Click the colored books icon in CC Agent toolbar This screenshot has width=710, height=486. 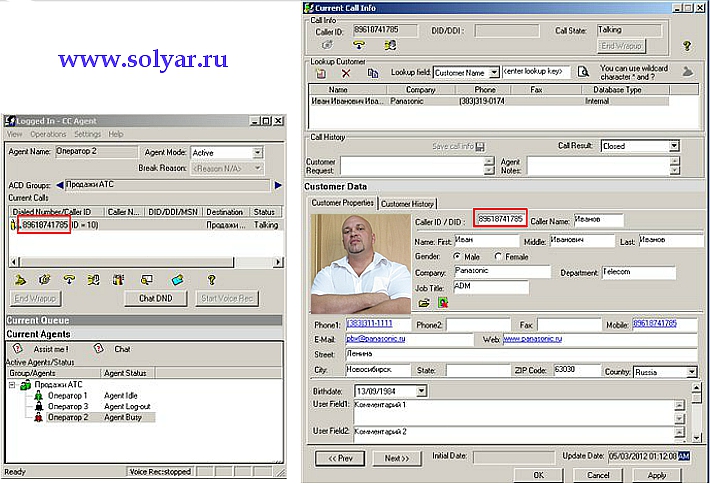[x=118, y=280]
